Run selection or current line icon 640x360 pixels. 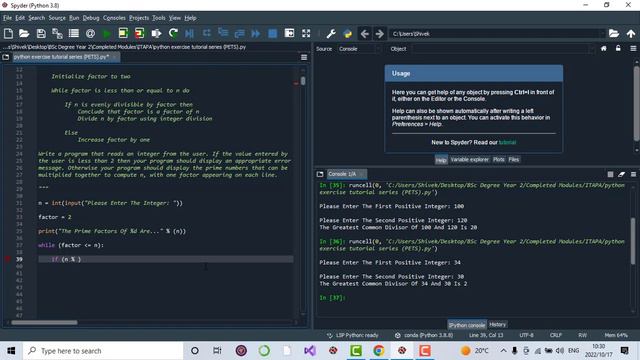(156, 33)
